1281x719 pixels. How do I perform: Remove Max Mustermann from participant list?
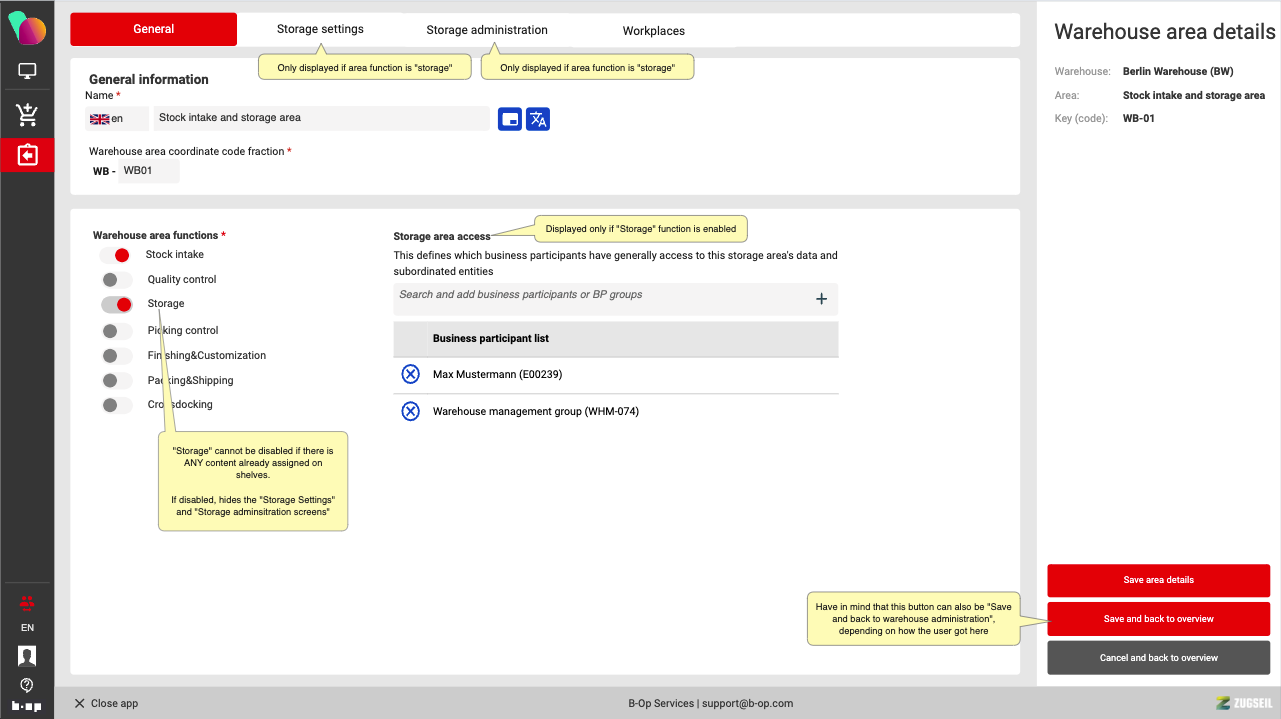[410, 374]
